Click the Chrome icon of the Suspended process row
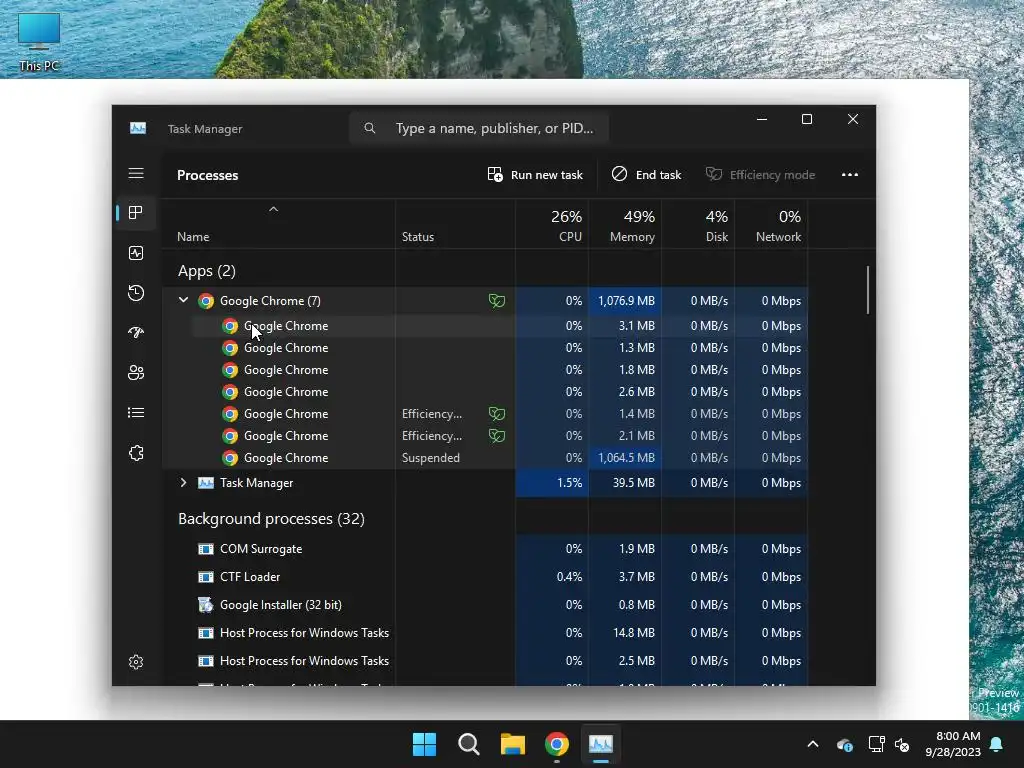 (230, 458)
